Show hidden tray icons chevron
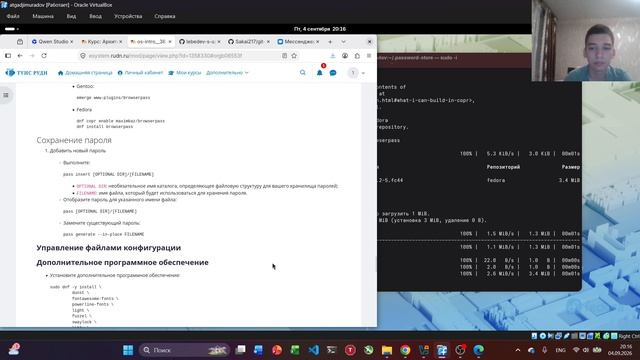This screenshot has width=640, height=360. (x=518, y=350)
